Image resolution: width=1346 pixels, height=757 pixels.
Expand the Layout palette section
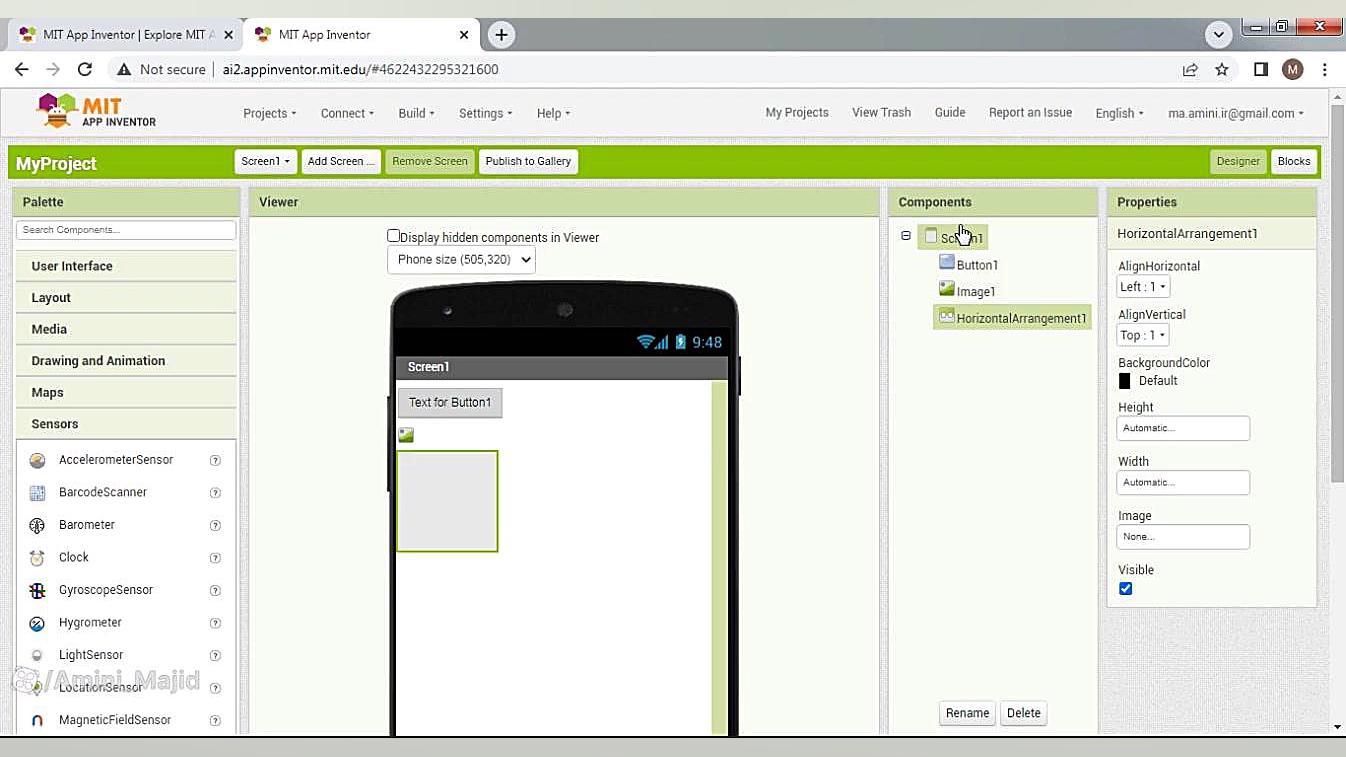click(x=126, y=298)
